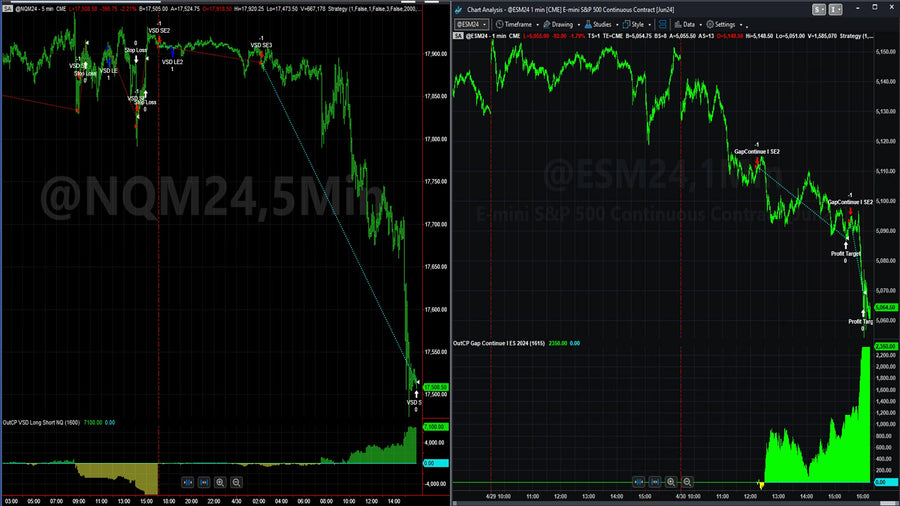Click the window linking icon beside Style
The image size is (900, 506).
coord(662,25)
